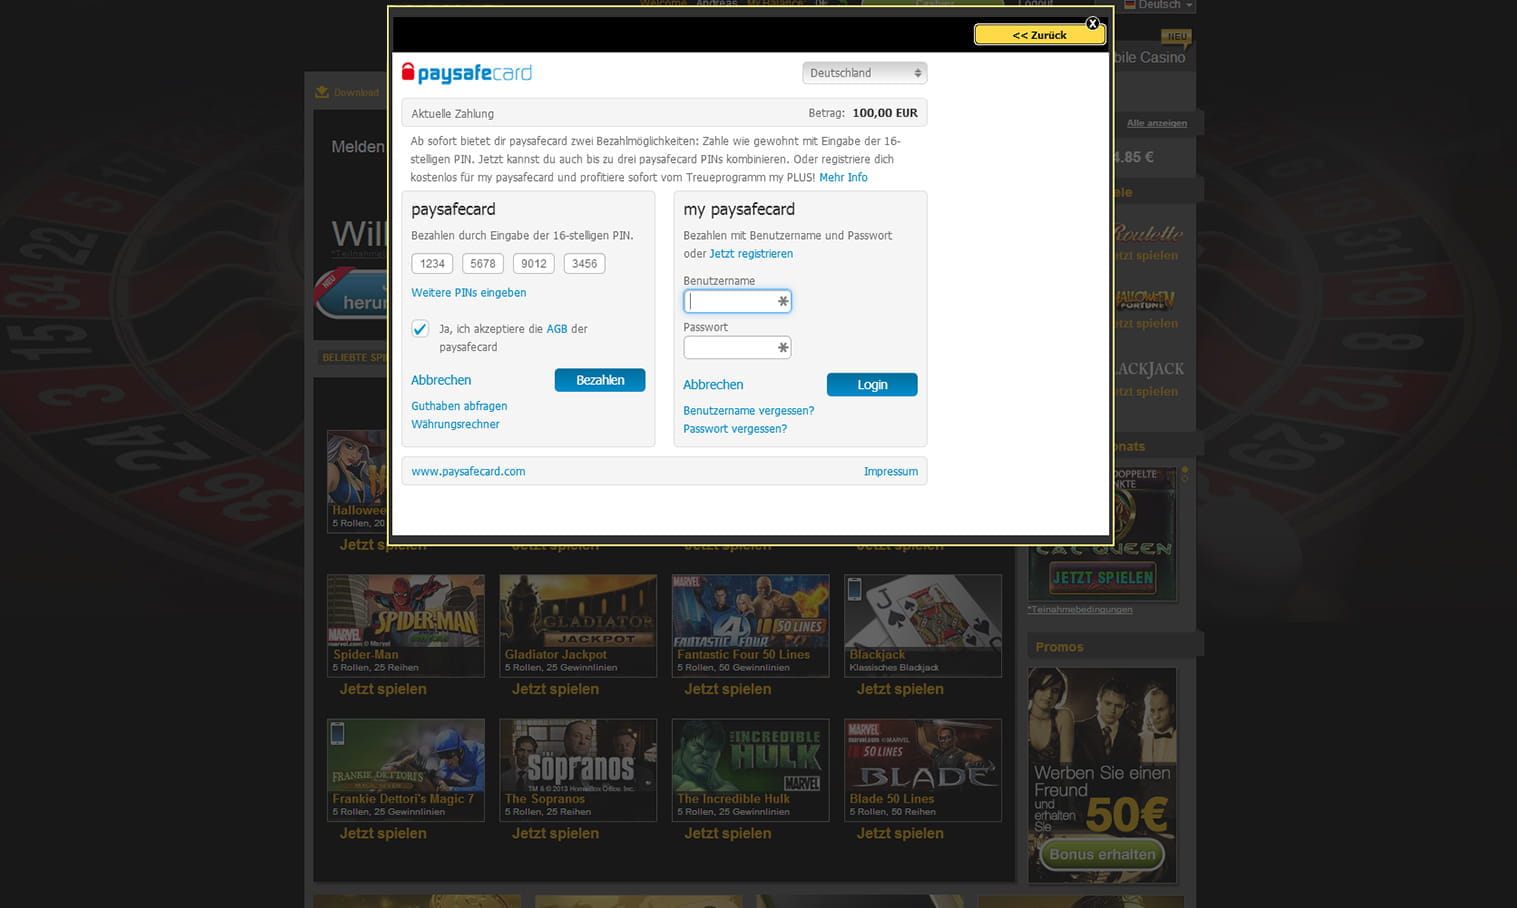1517x908 pixels.
Task: Click the third PIN field showing 9012
Action: coord(534,264)
